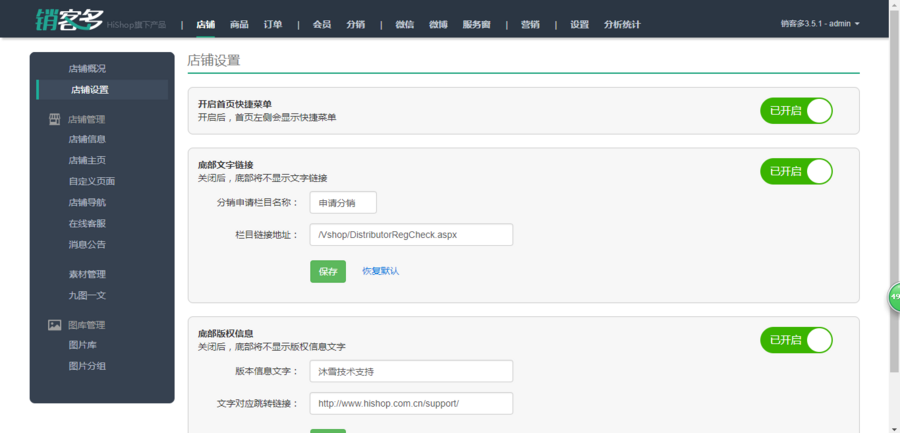Open the 设置 top menu
Image resolution: width=900 pixels, height=433 pixels.
point(580,25)
